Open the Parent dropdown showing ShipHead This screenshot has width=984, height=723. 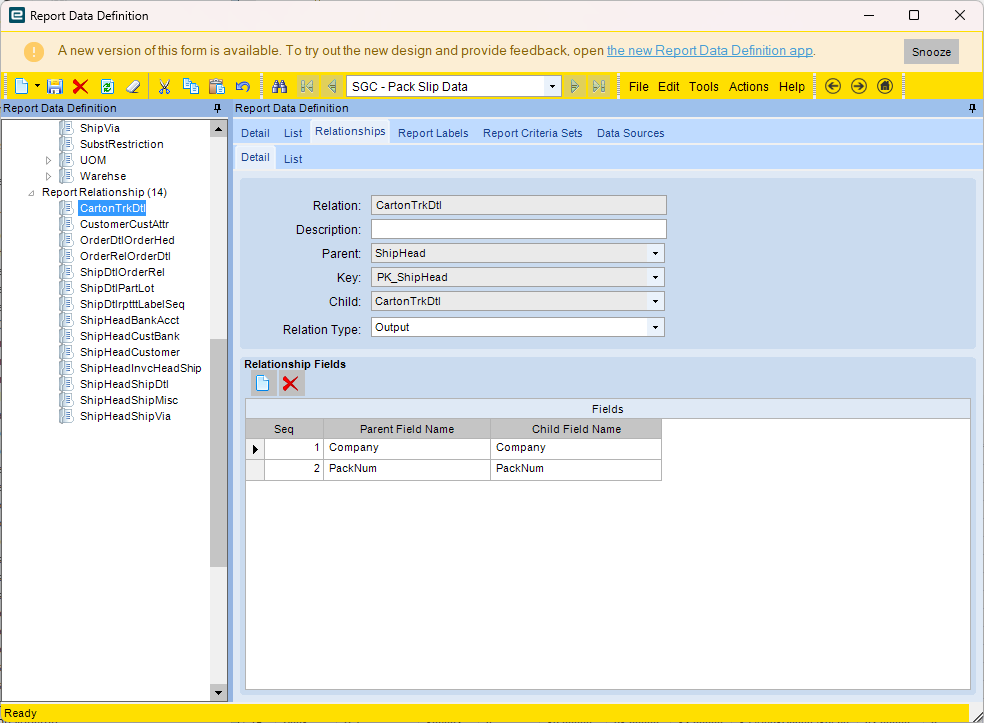pyautogui.click(x=656, y=254)
